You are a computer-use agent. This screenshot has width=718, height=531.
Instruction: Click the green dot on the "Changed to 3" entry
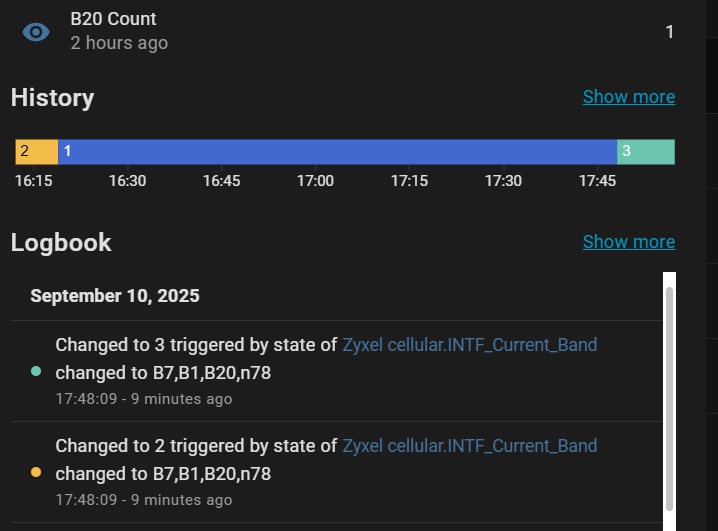click(36, 372)
